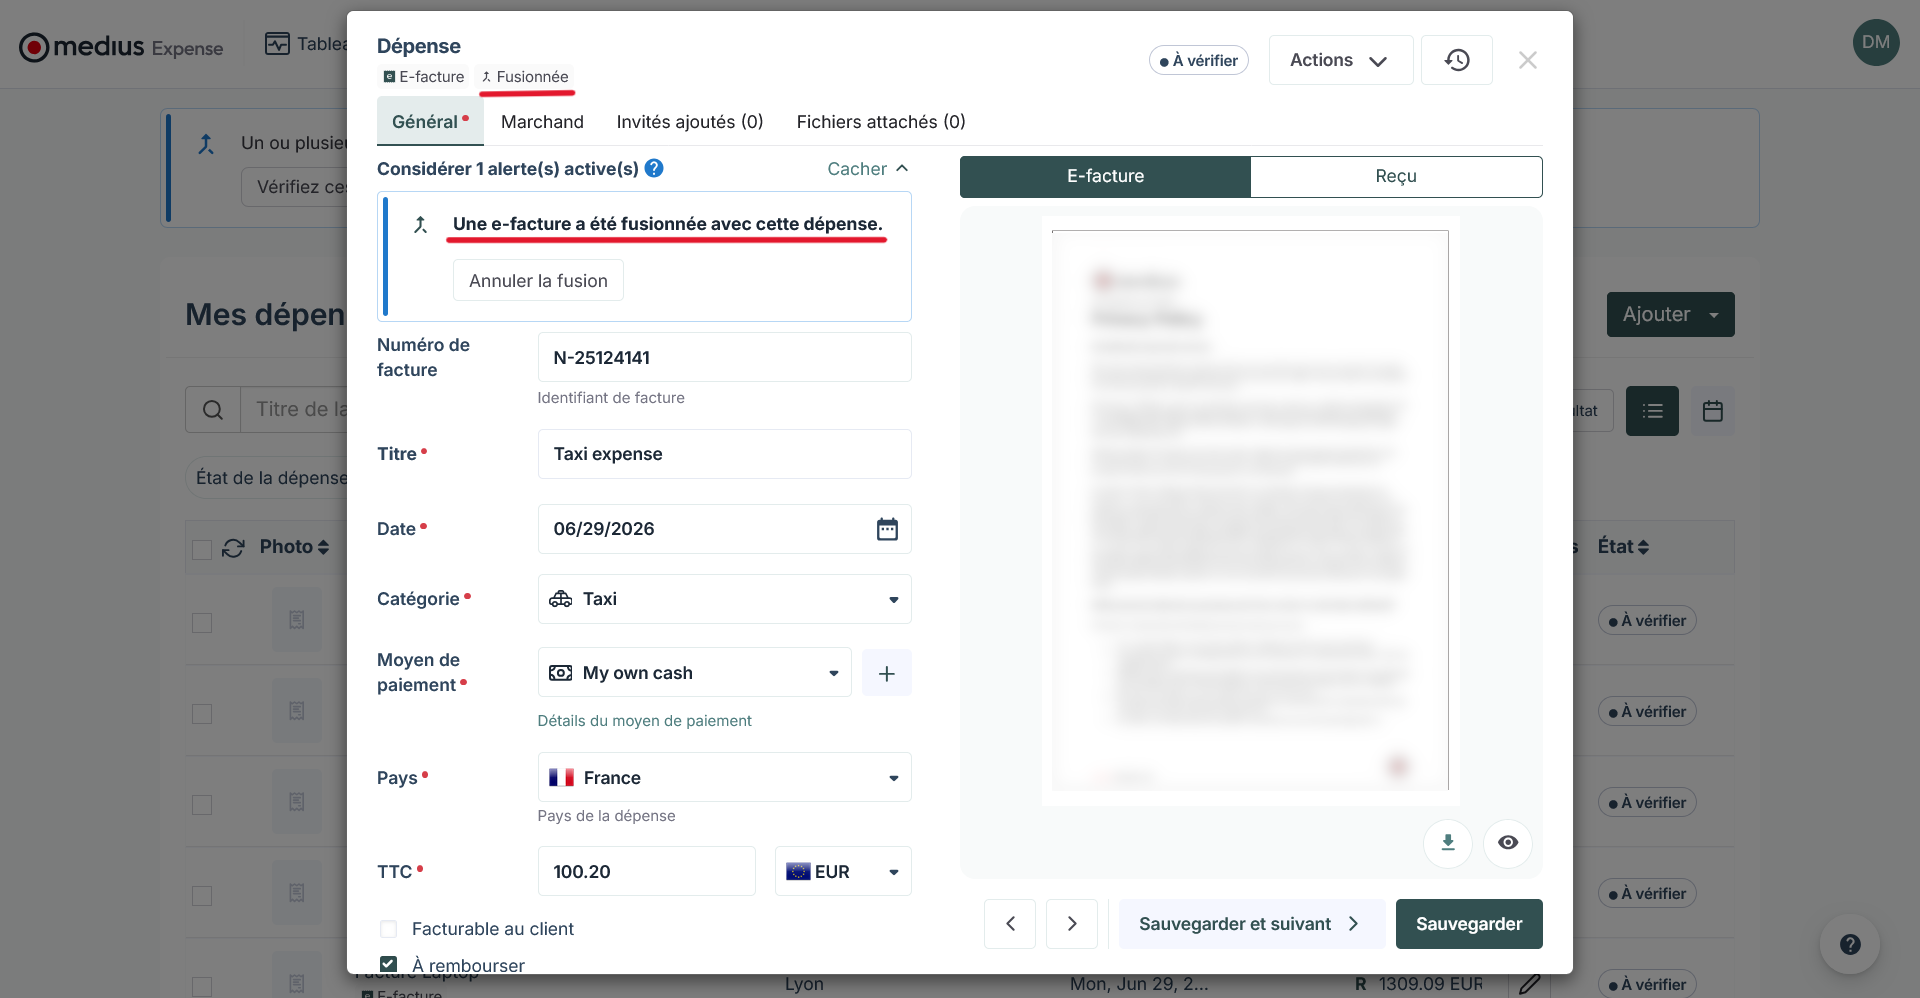Add a payment method with plus icon

pyautogui.click(x=886, y=673)
